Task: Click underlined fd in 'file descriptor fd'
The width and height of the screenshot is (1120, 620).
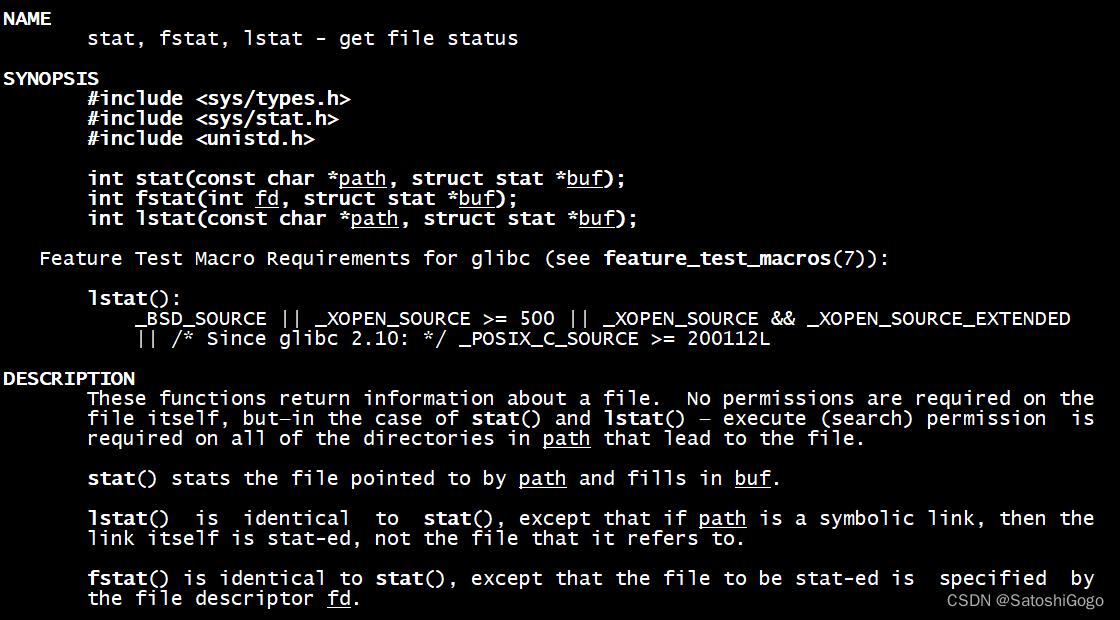Action: coord(339,599)
